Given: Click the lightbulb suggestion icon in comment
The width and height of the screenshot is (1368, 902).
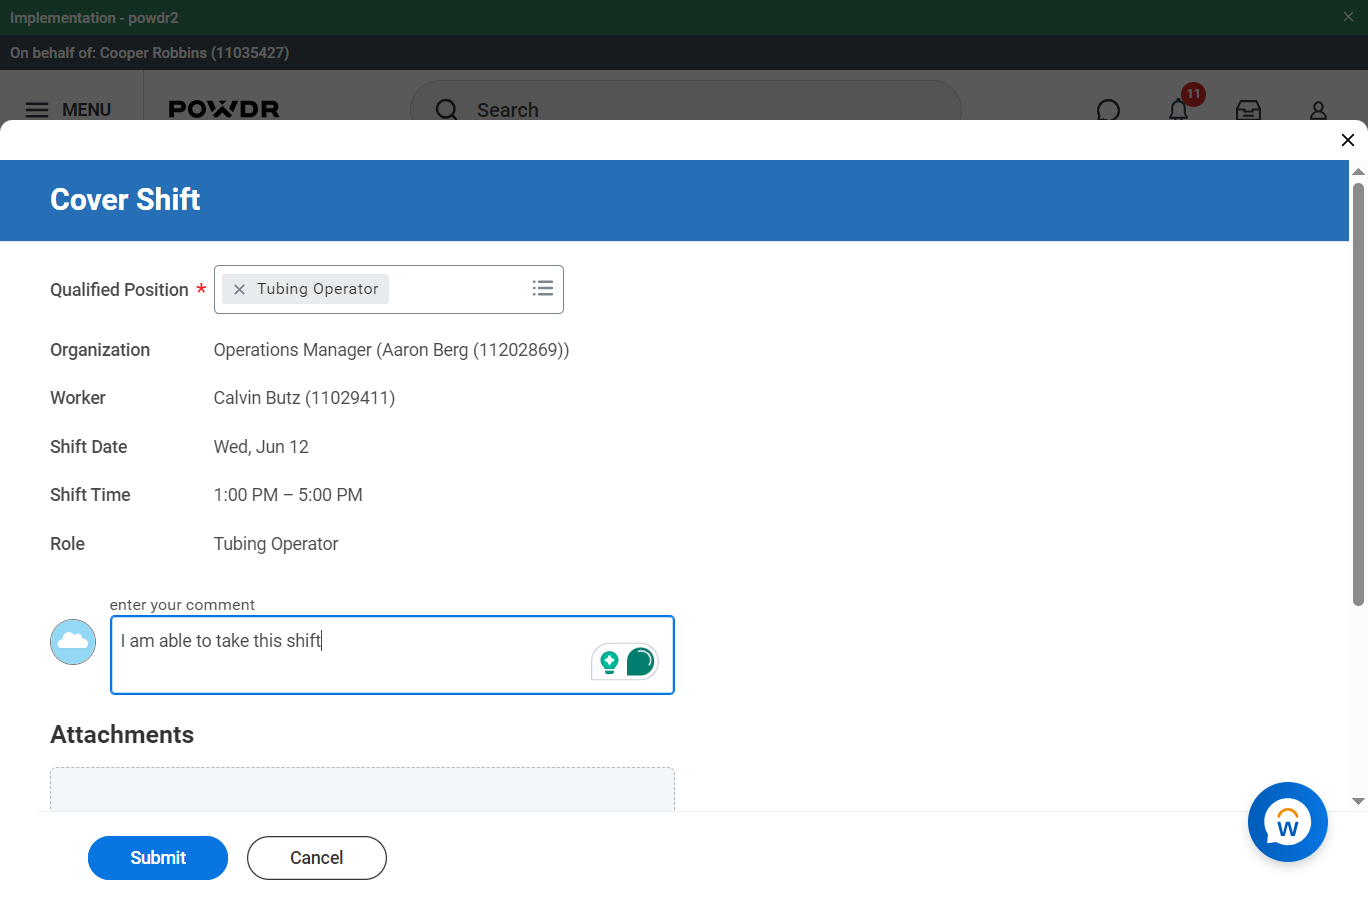Looking at the screenshot, I should pyautogui.click(x=609, y=661).
